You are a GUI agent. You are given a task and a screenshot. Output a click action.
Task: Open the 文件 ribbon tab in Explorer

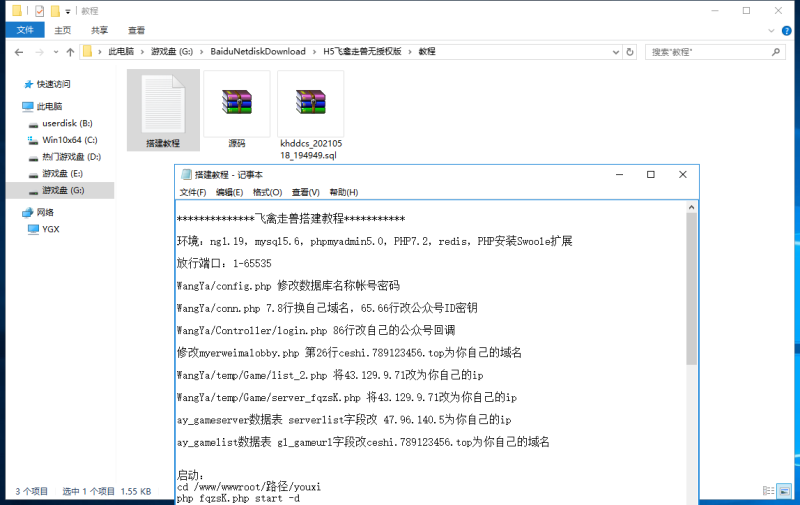(25, 30)
